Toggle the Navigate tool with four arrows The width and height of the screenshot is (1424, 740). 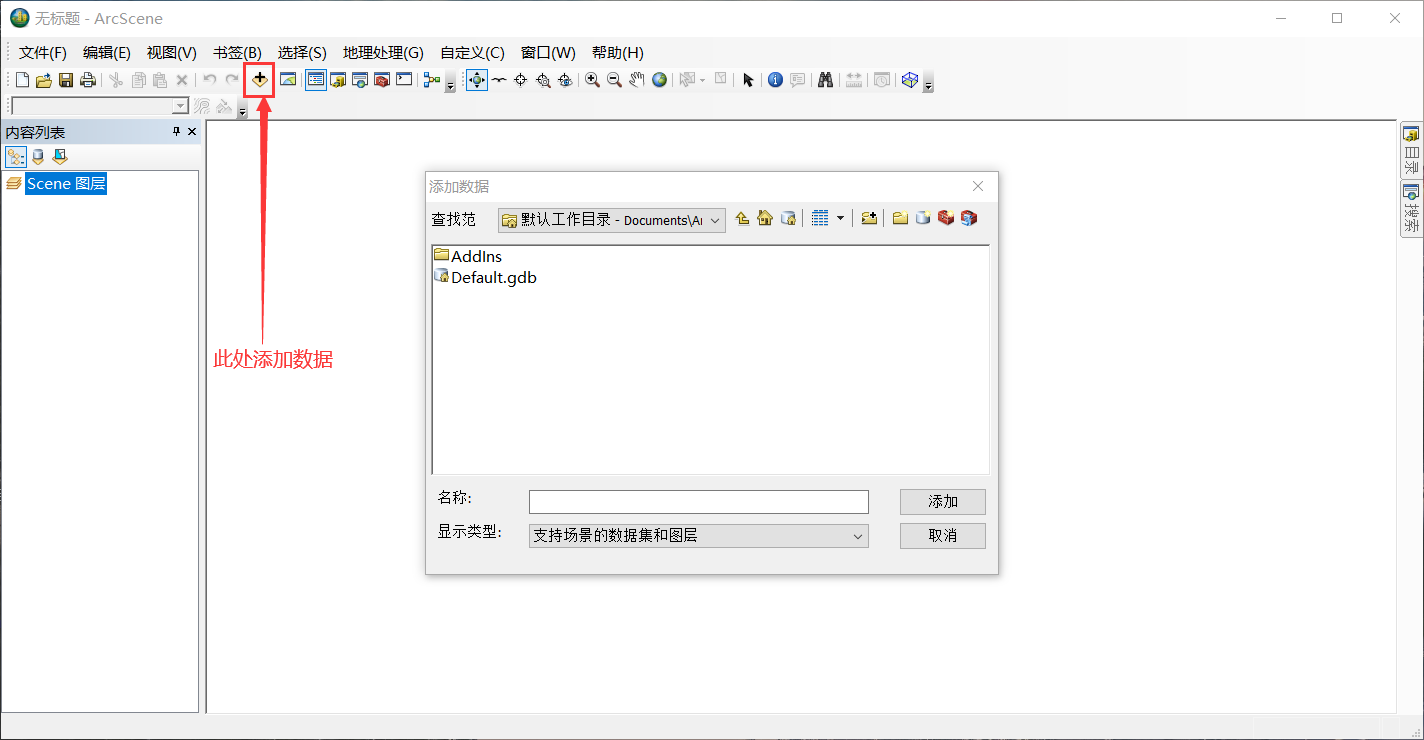point(477,80)
